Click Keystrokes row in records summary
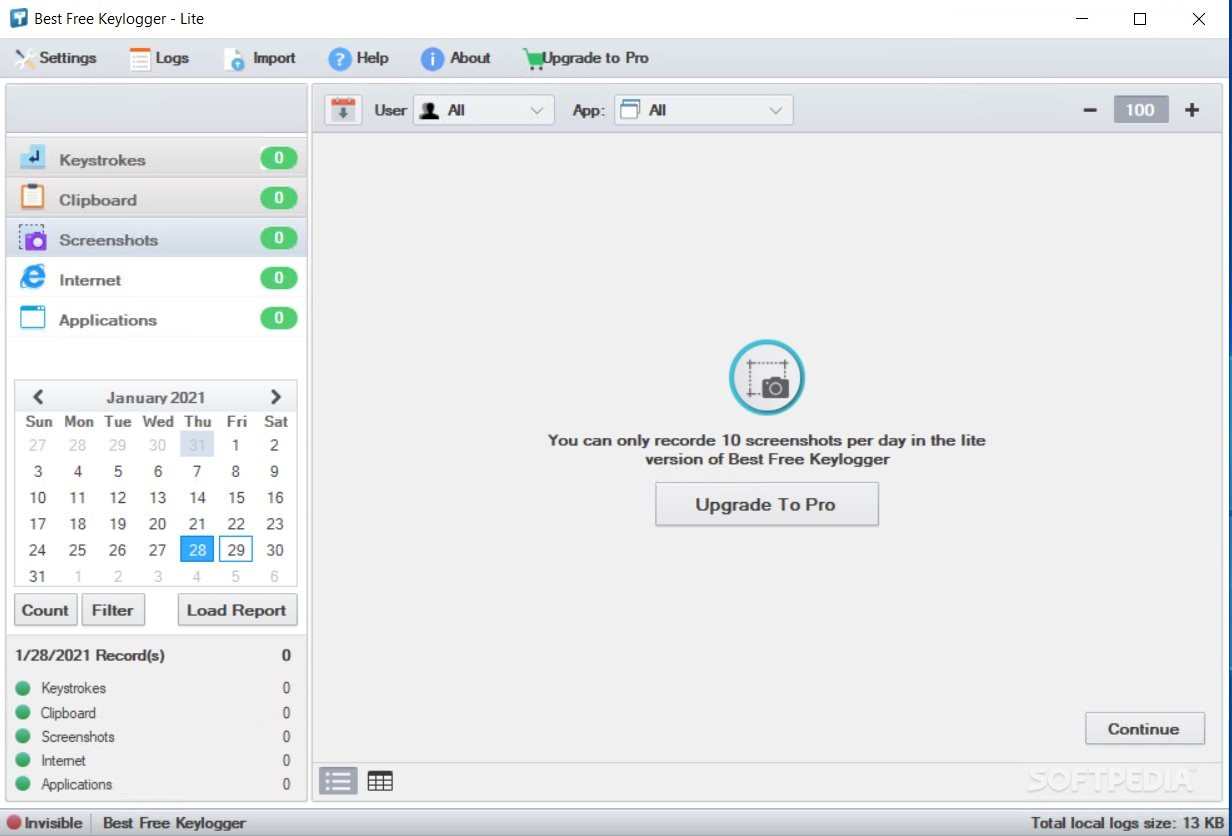 [x=153, y=688]
